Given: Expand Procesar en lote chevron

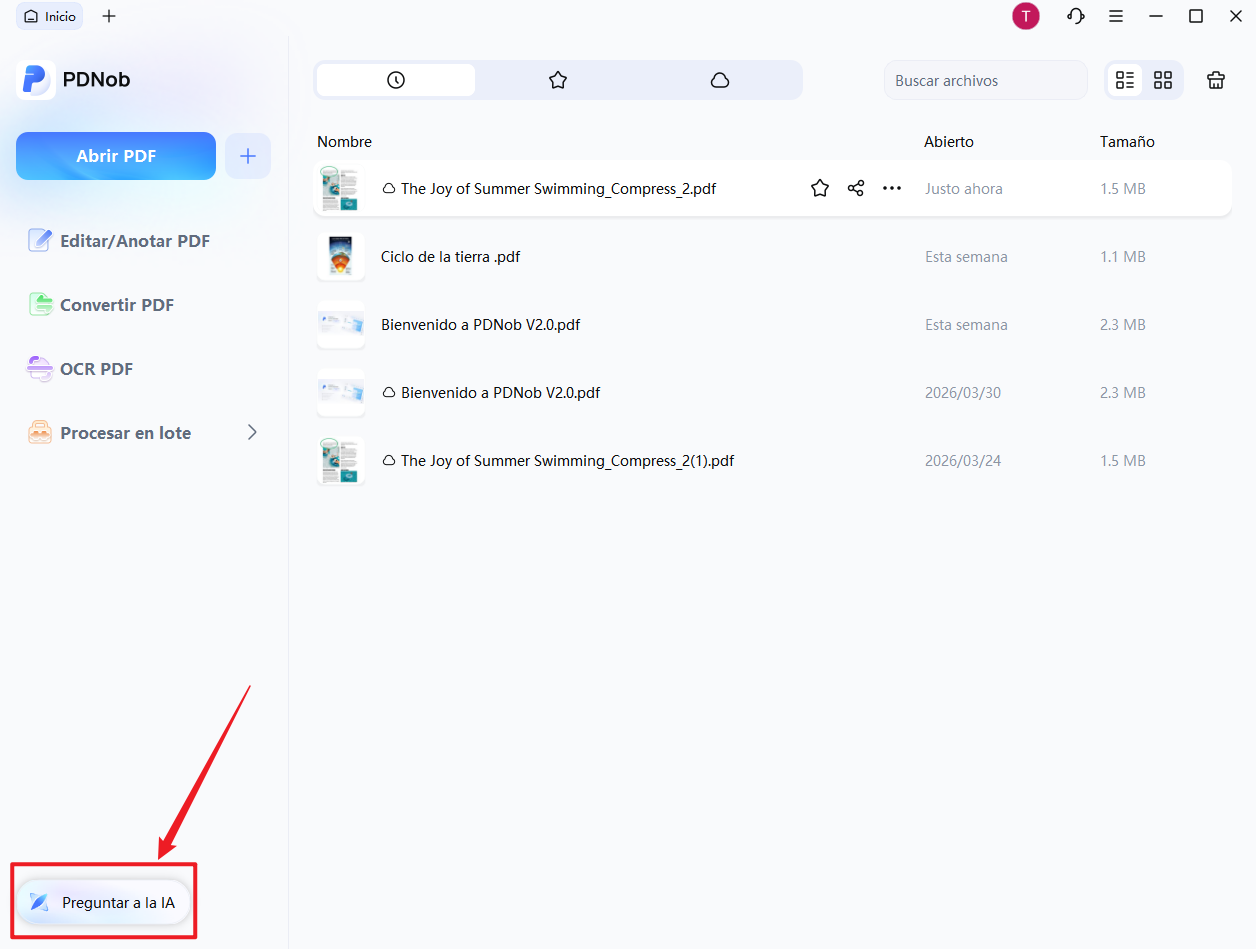Looking at the screenshot, I should pyautogui.click(x=252, y=432).
